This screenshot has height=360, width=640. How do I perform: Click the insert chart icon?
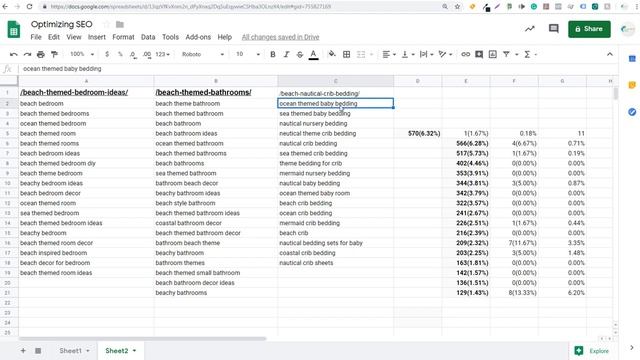click(x=493, y=54)
